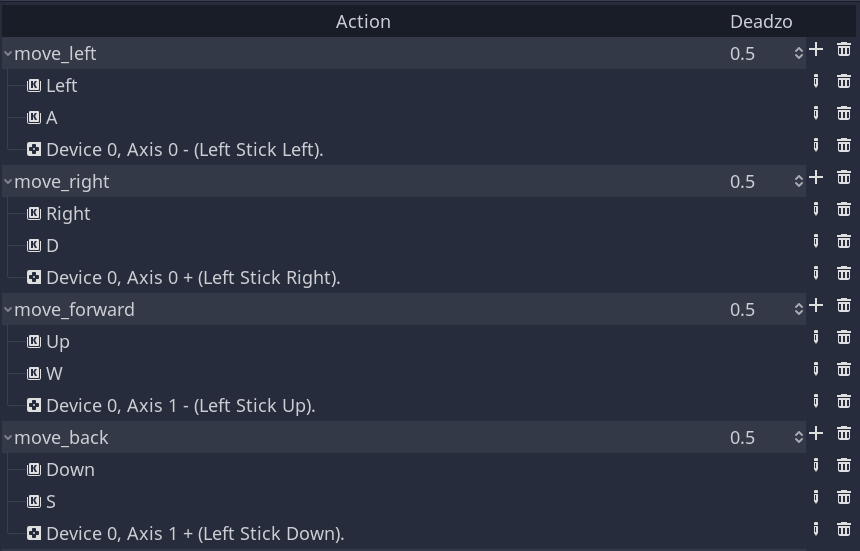
Task: Collapse the move_forward action
Action: (x=8, y=310)
